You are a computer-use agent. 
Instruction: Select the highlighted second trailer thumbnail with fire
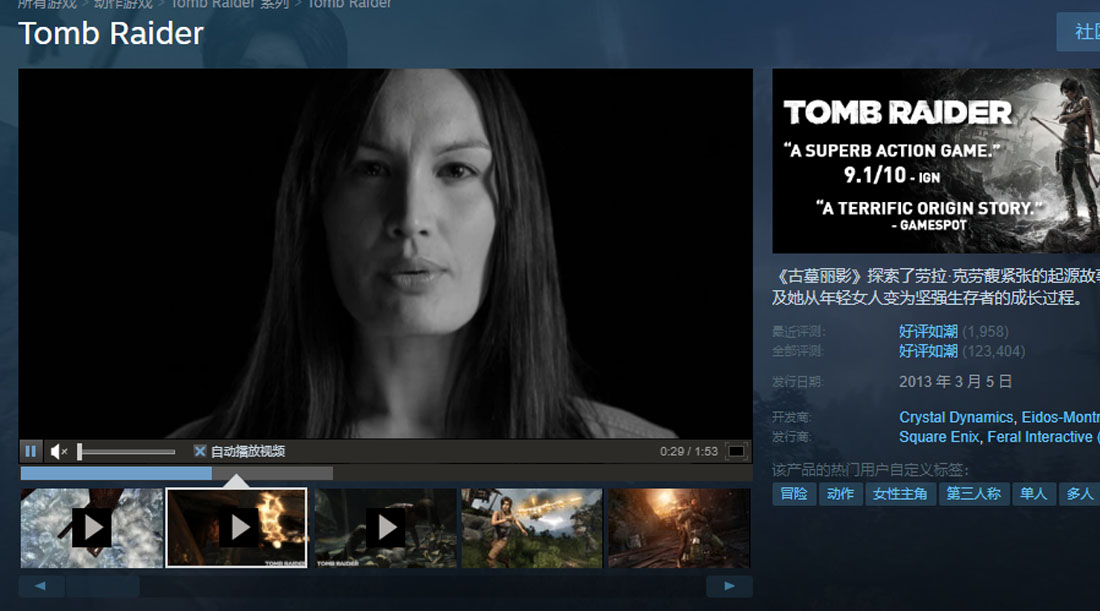coord(236,528)
